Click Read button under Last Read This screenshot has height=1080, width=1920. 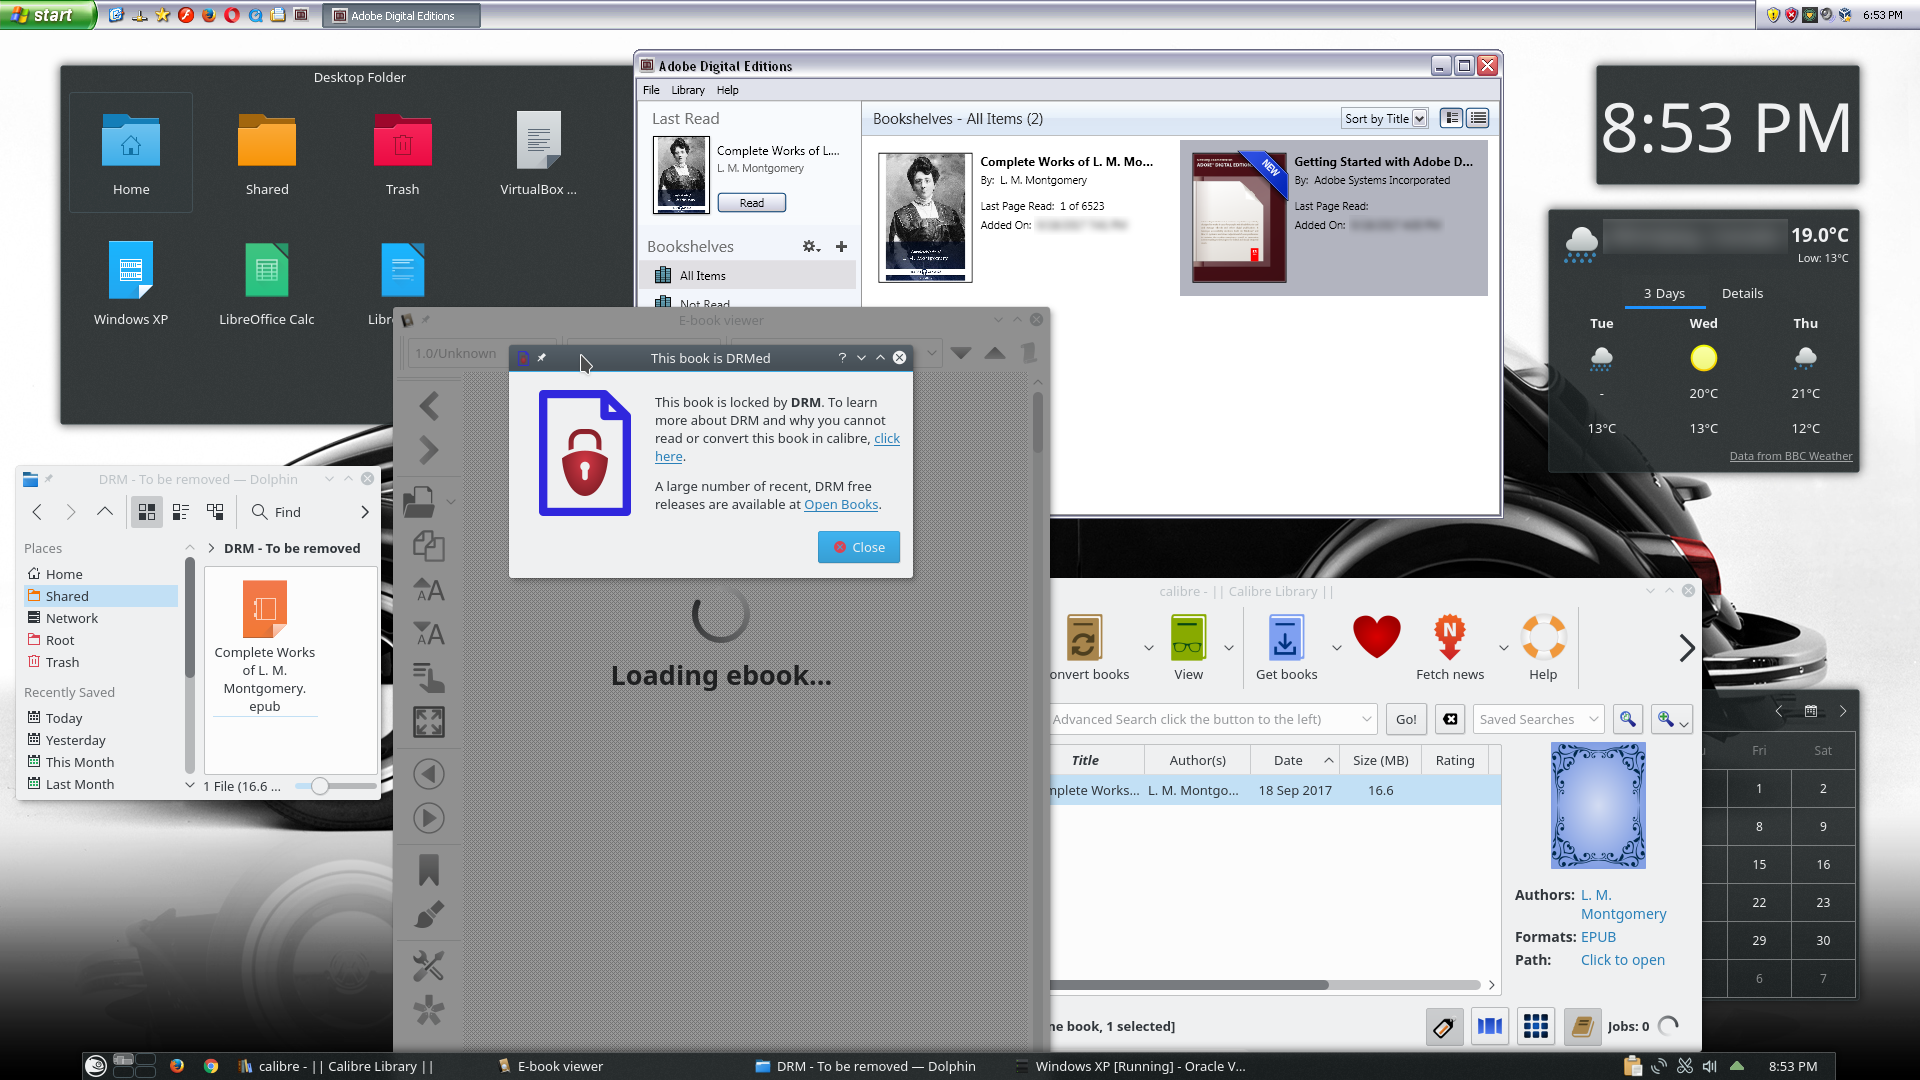pos(752,203)
